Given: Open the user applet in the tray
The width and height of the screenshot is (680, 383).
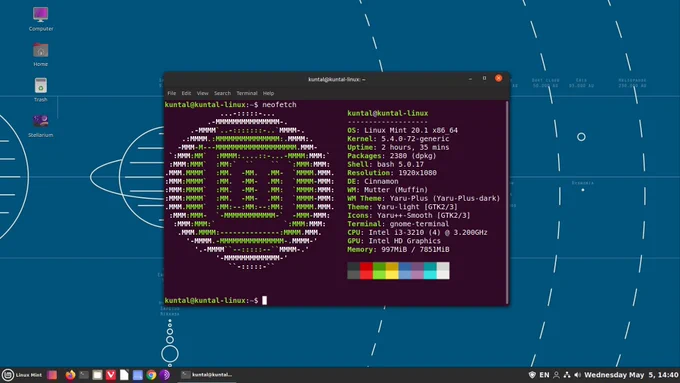Looking at the screenshot, I should point(556,375).
